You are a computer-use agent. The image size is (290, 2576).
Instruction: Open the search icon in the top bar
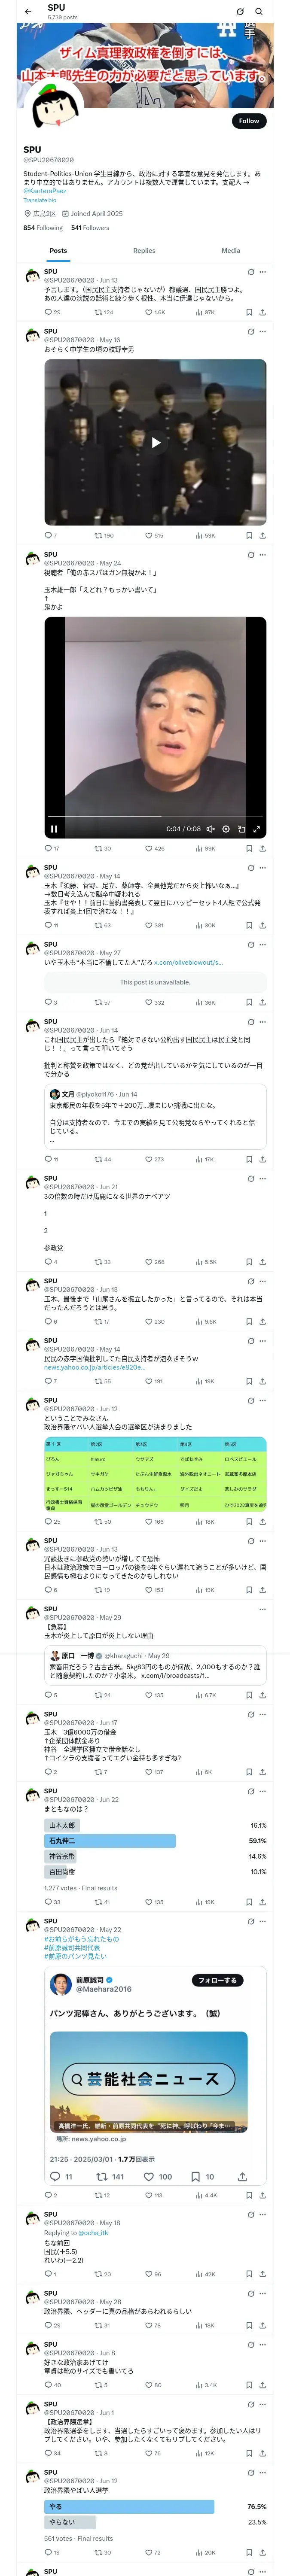pos(259,11)
